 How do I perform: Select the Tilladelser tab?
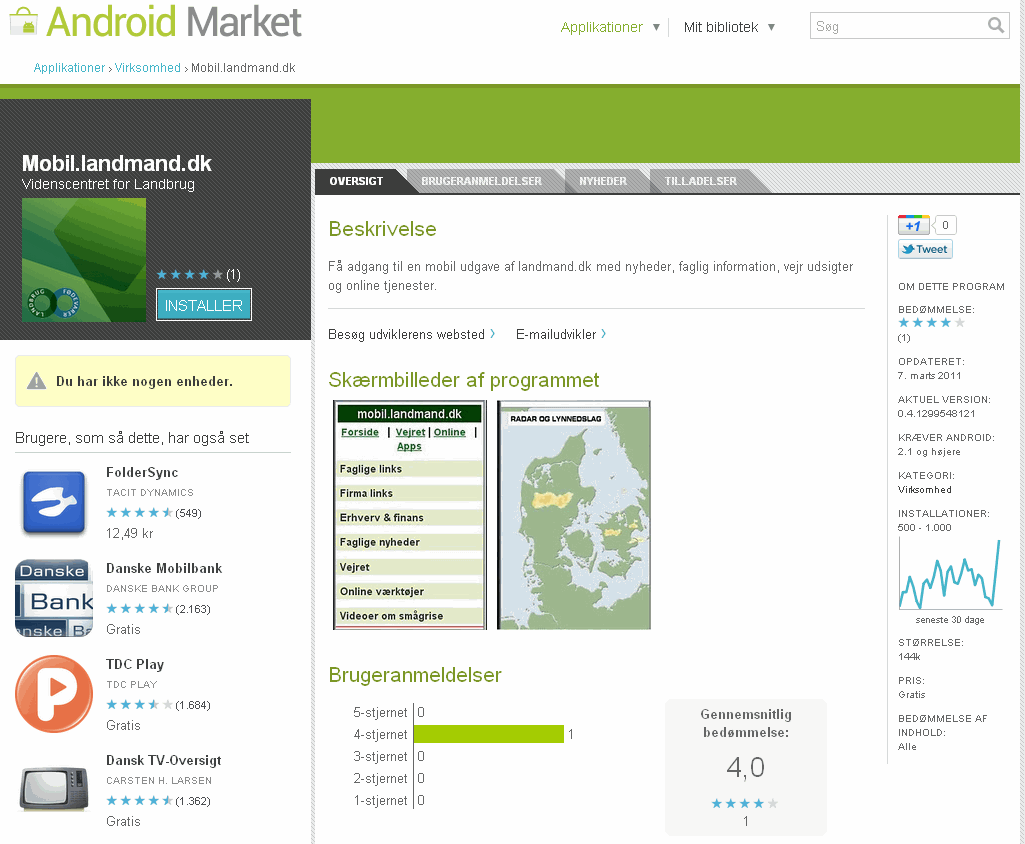(x=700, y=181)
